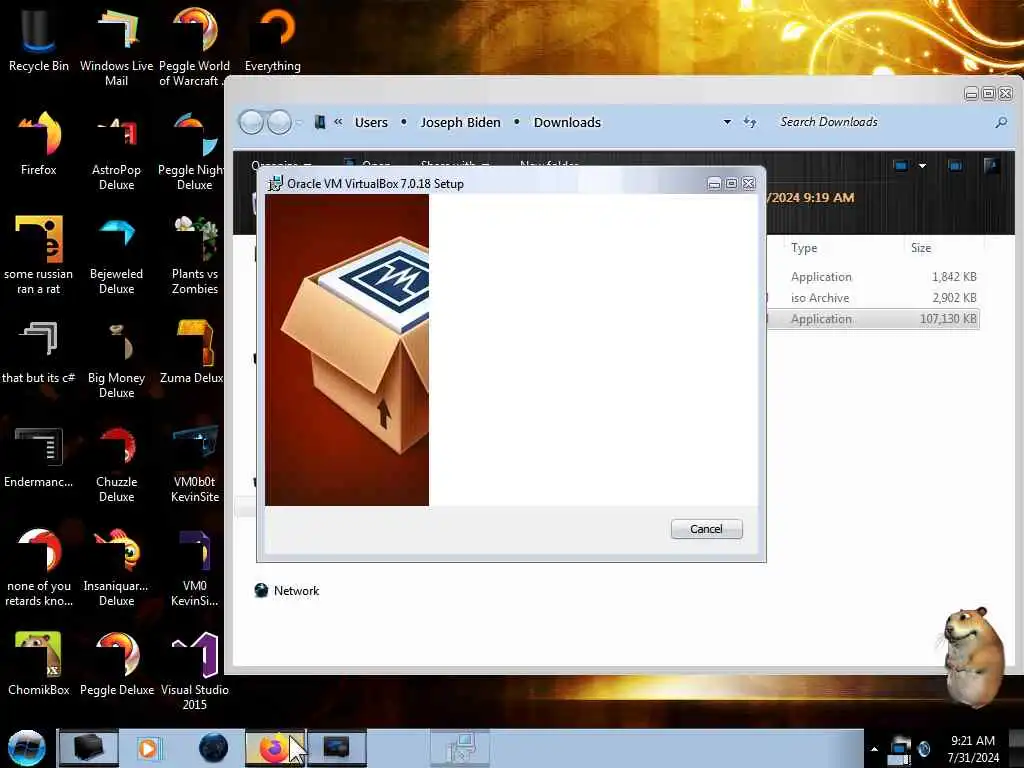This screenshot has height=768, width=1024.
Task: Click the taskbar clock and date
Action: tap(973, 749)
